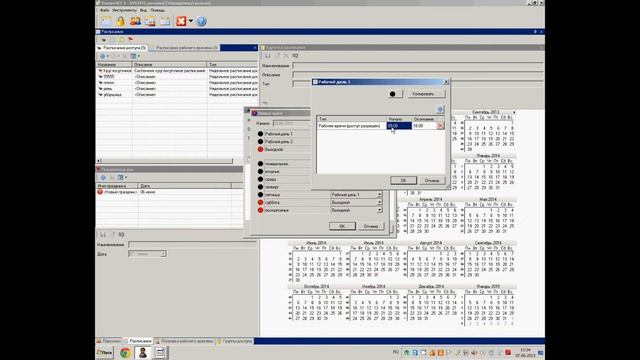Switch to Персонал bottom tab
Screen dimensions: 640x360
[110, 341]
